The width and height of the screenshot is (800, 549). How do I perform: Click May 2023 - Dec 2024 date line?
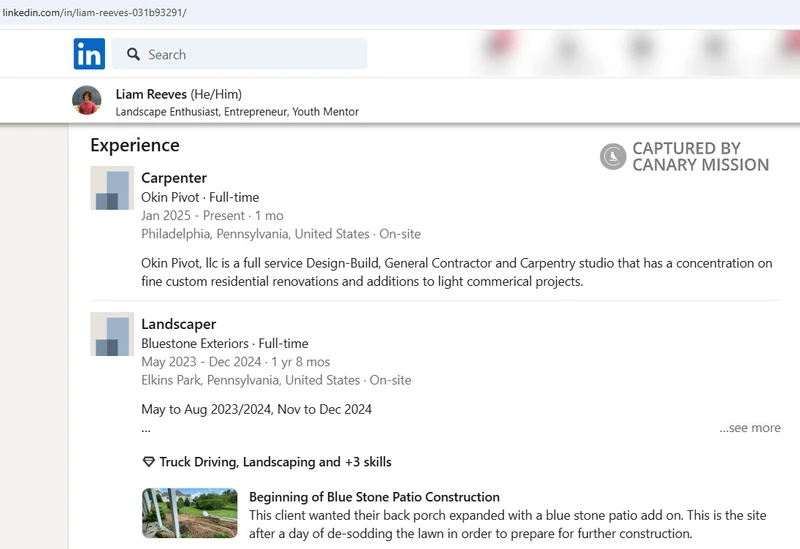pyautogui.click(x=236, y=362)
